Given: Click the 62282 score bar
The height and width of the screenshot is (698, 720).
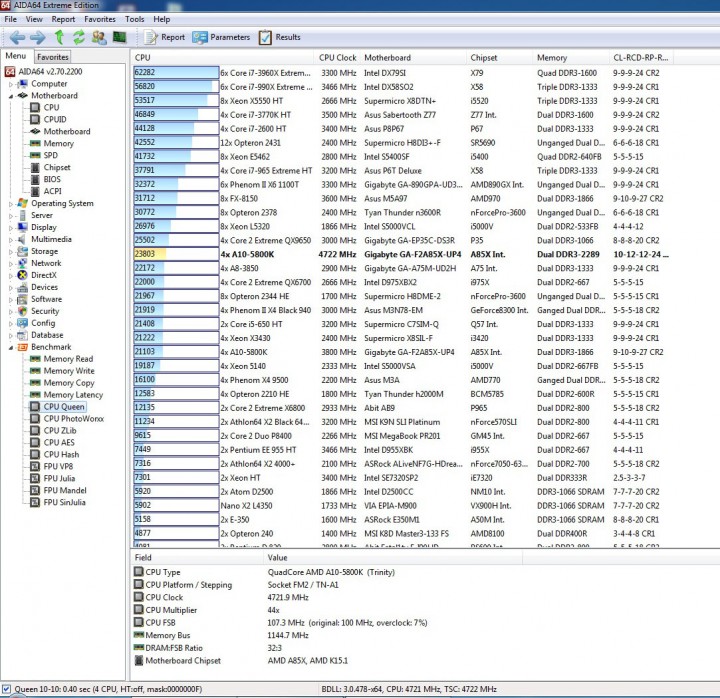Looking at the screenshot, I should (176, 73).
